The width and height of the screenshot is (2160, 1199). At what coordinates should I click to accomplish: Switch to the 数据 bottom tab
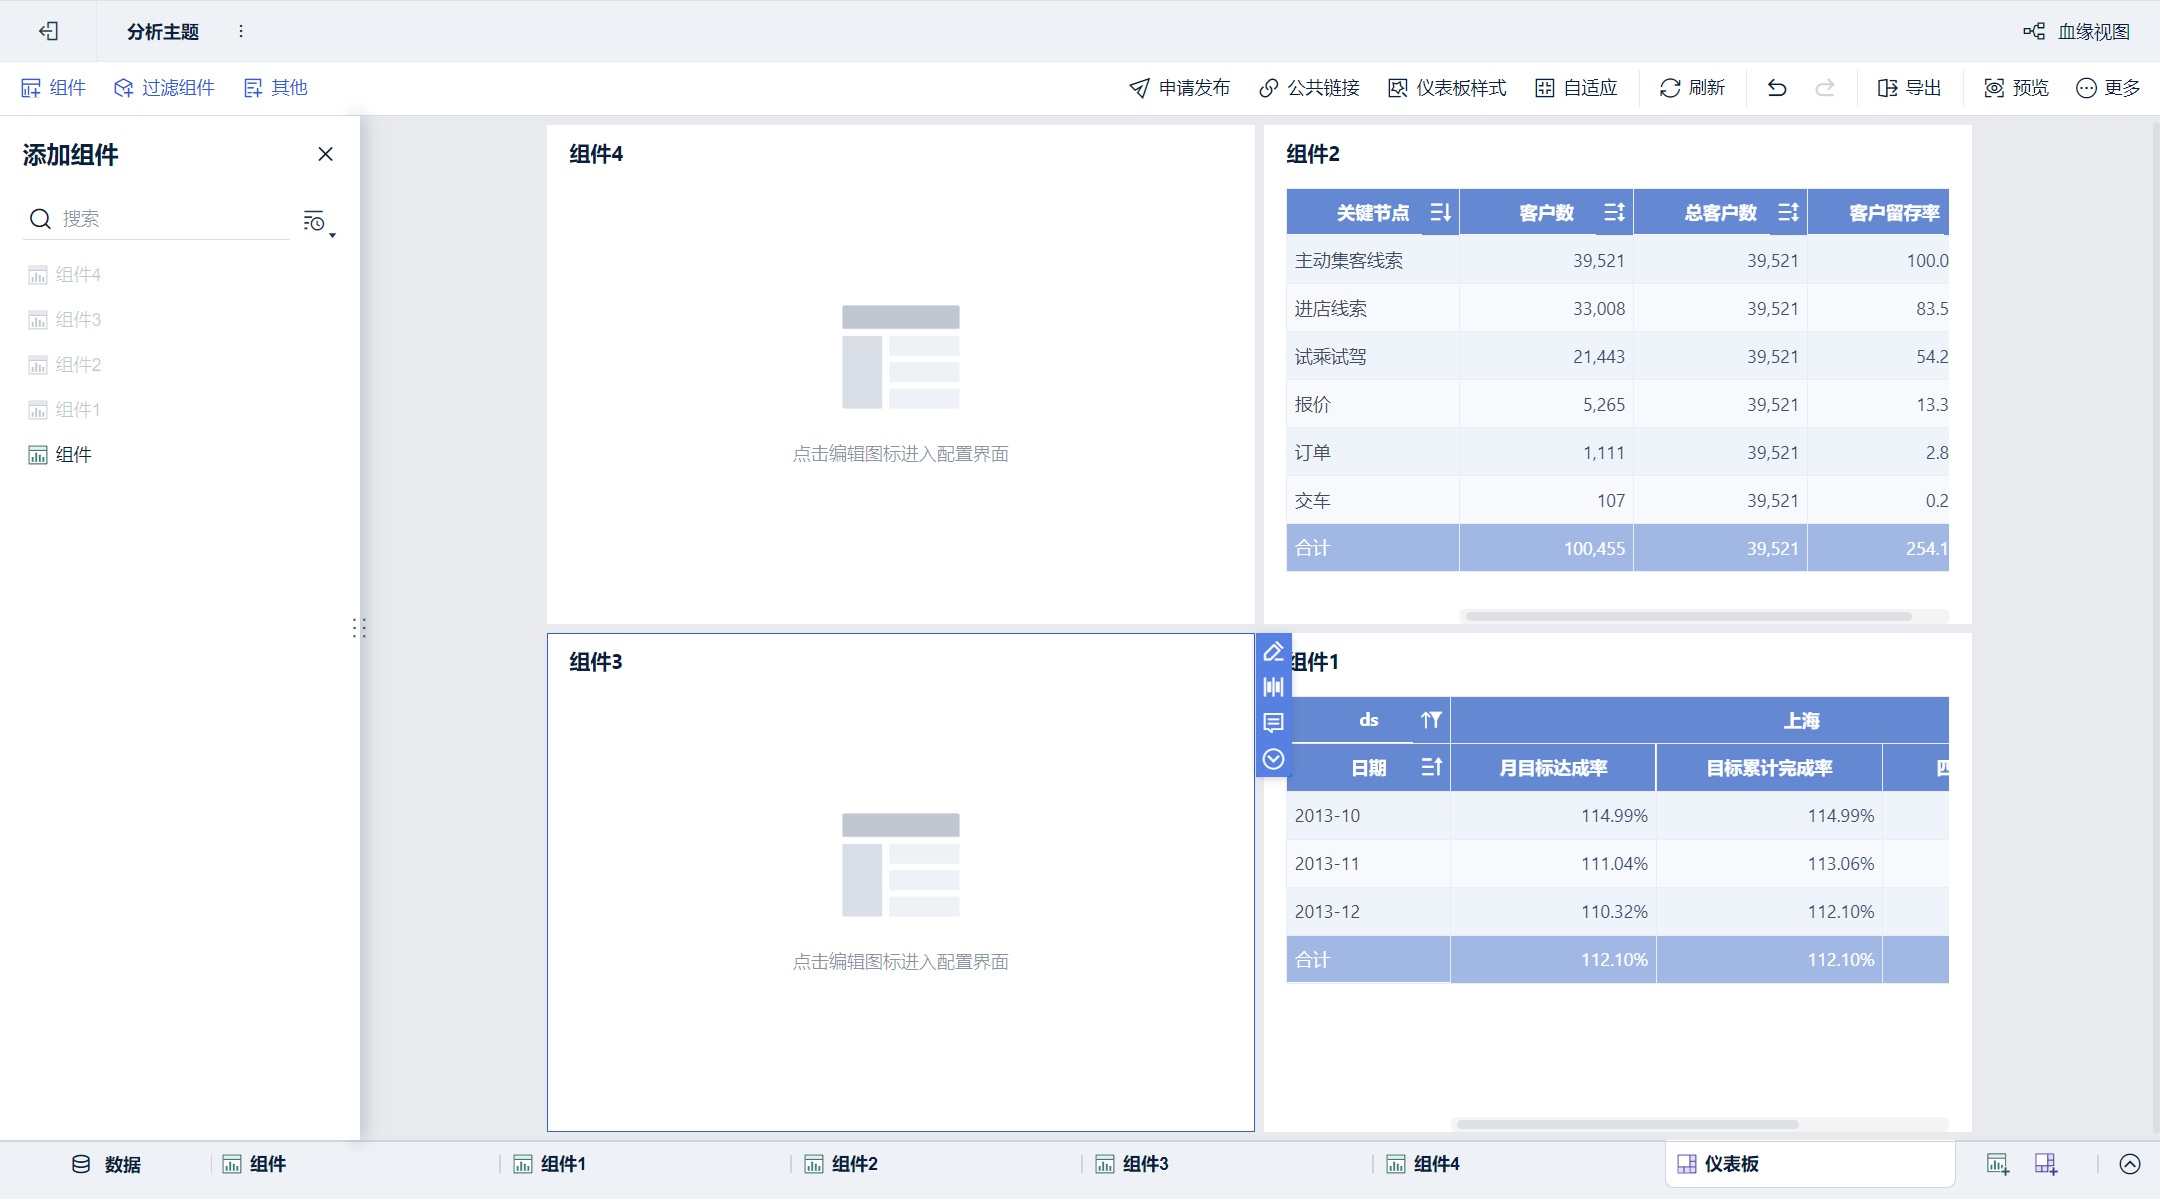click(106, 1164)
